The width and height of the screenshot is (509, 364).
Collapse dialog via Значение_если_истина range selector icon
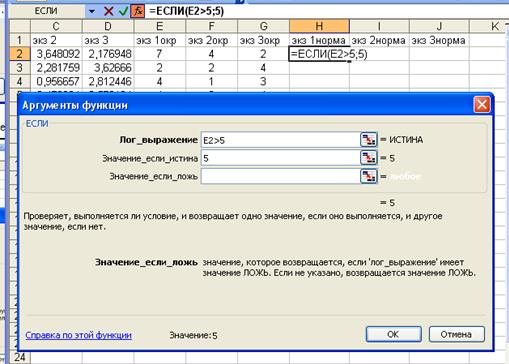368,158
